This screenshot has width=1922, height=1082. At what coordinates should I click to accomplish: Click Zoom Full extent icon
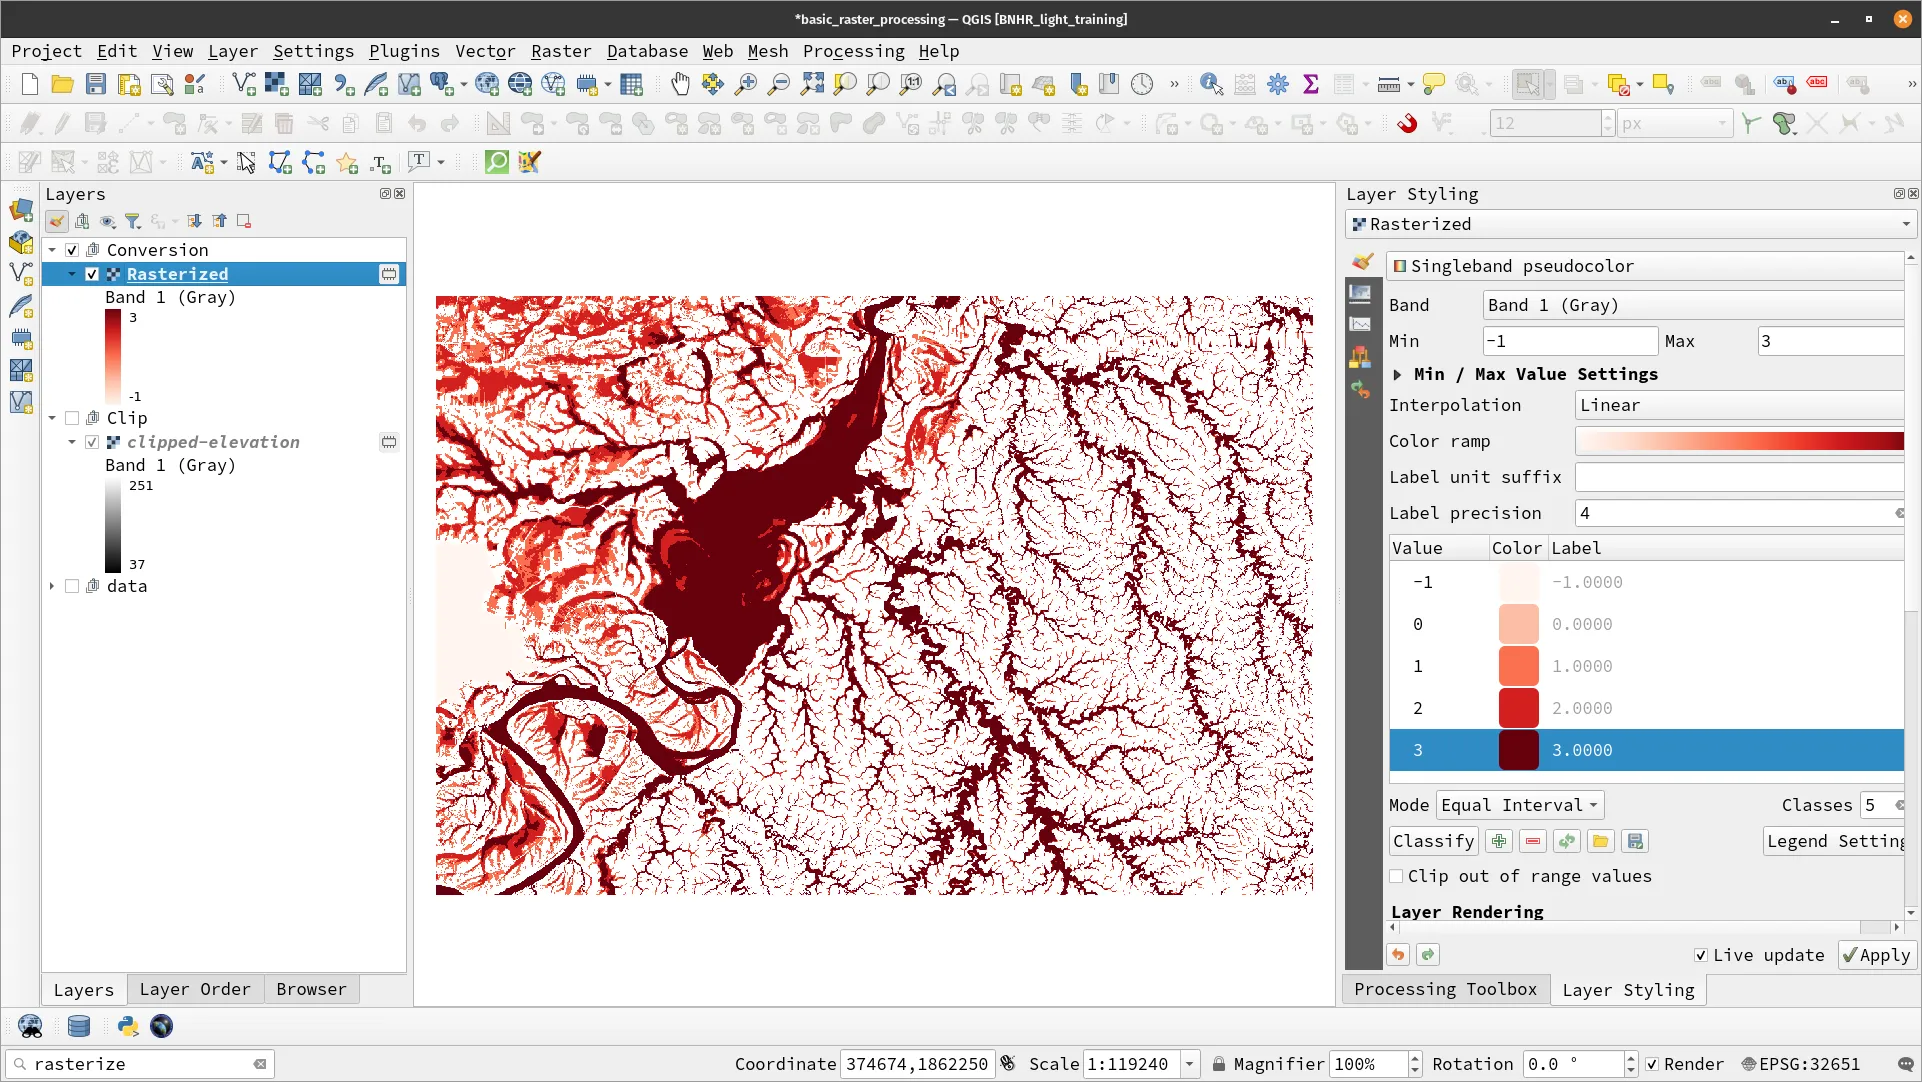pyautogui.click(x=812, y=85)
